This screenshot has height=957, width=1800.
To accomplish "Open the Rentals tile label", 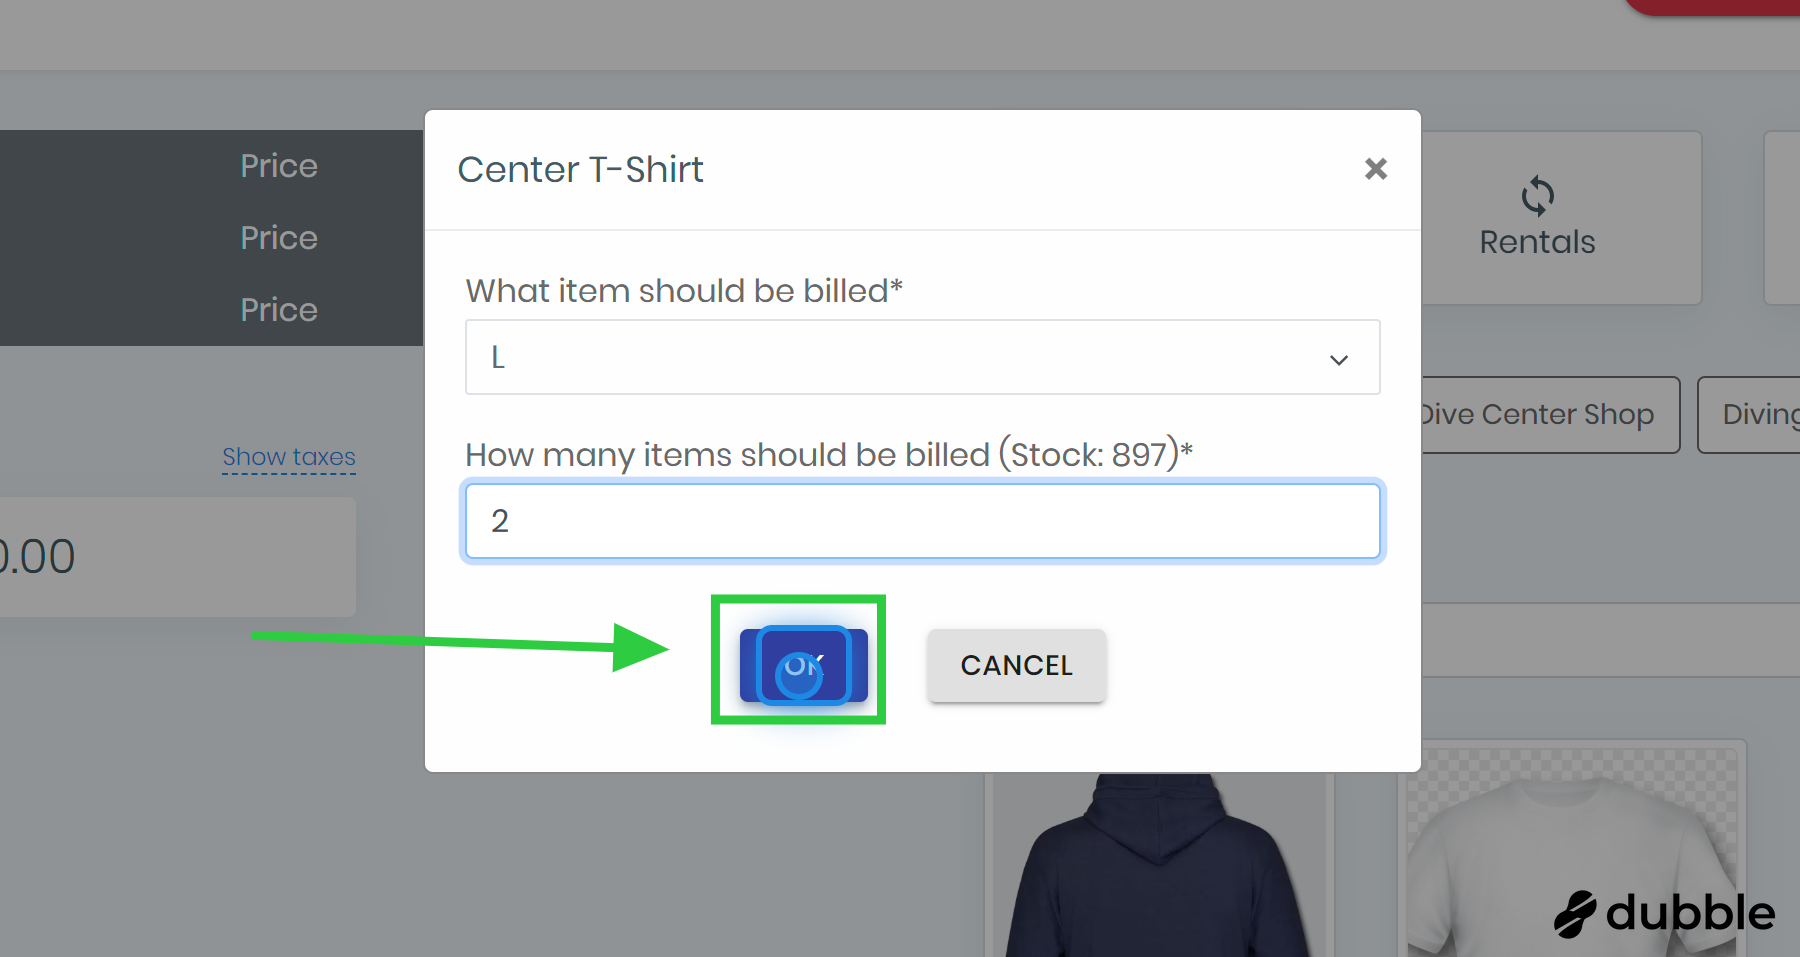I will pyautogui.click(x=1537, y=242).
